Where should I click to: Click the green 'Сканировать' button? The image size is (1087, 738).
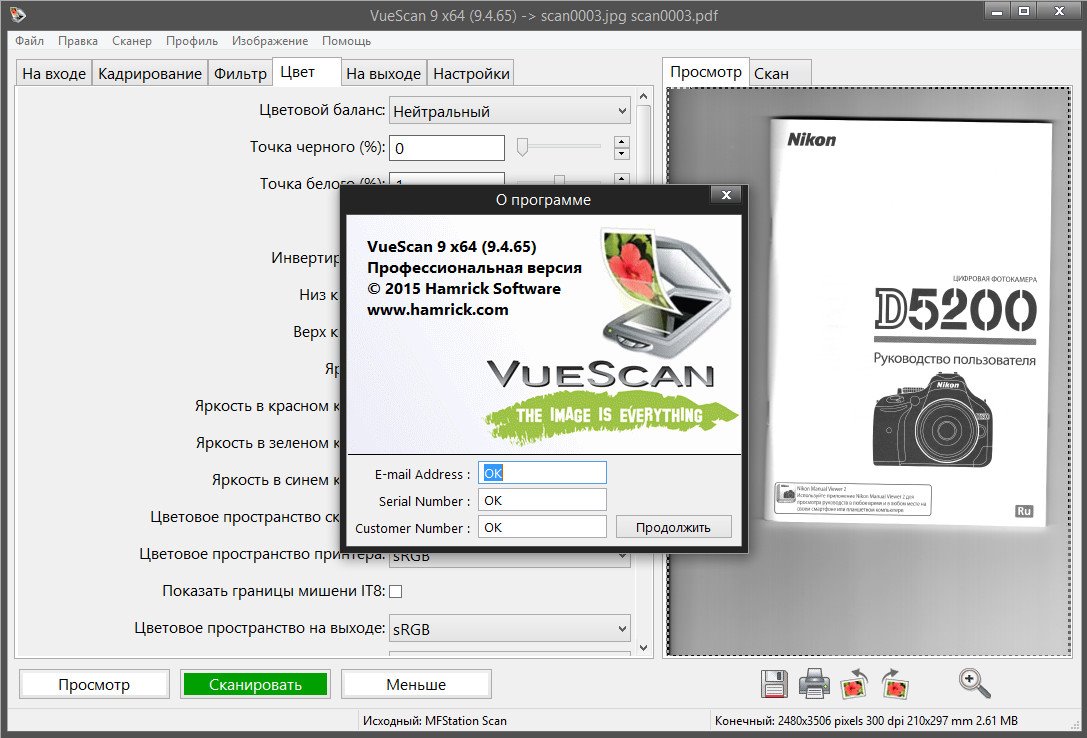click(255, 685)
